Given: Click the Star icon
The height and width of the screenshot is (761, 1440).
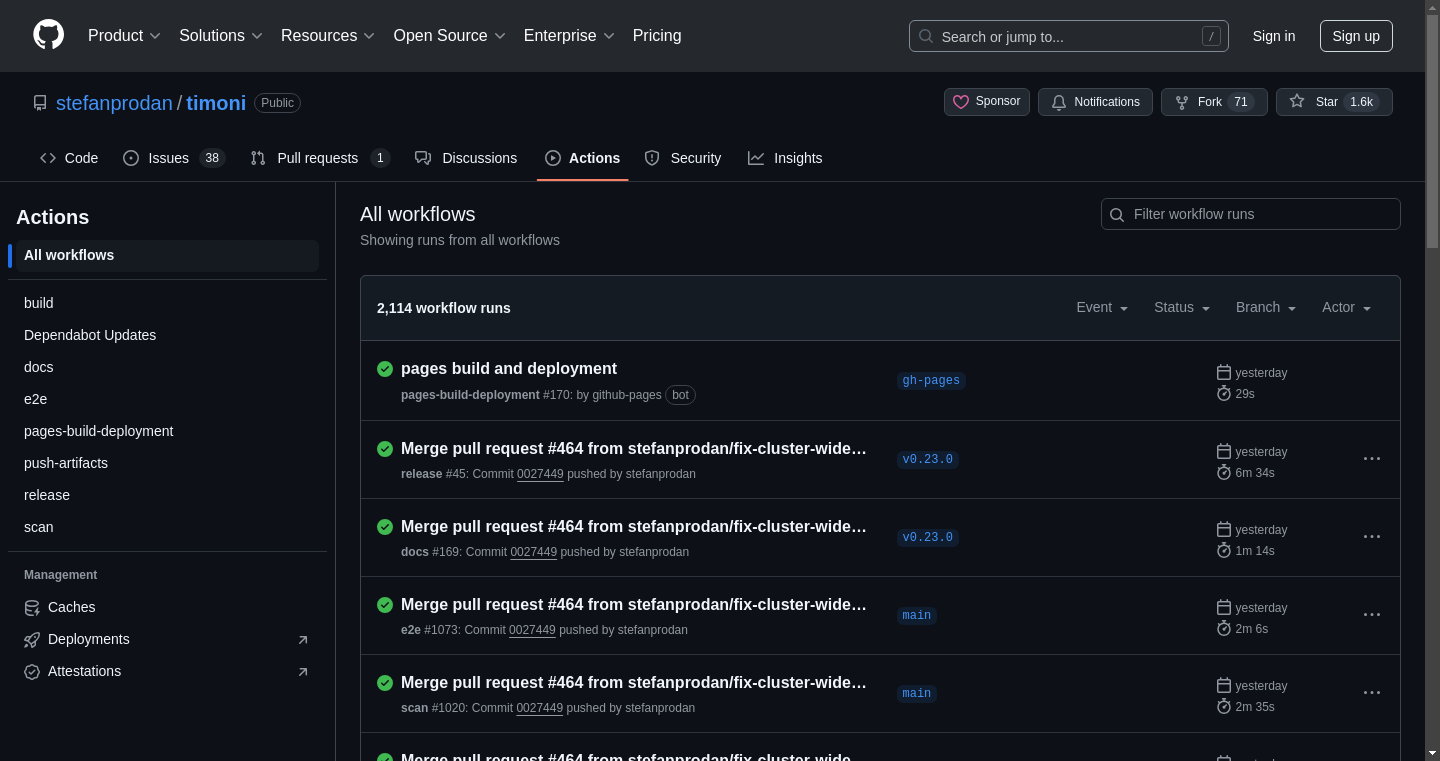Looking at the screenshot, I should [1297, 102].
